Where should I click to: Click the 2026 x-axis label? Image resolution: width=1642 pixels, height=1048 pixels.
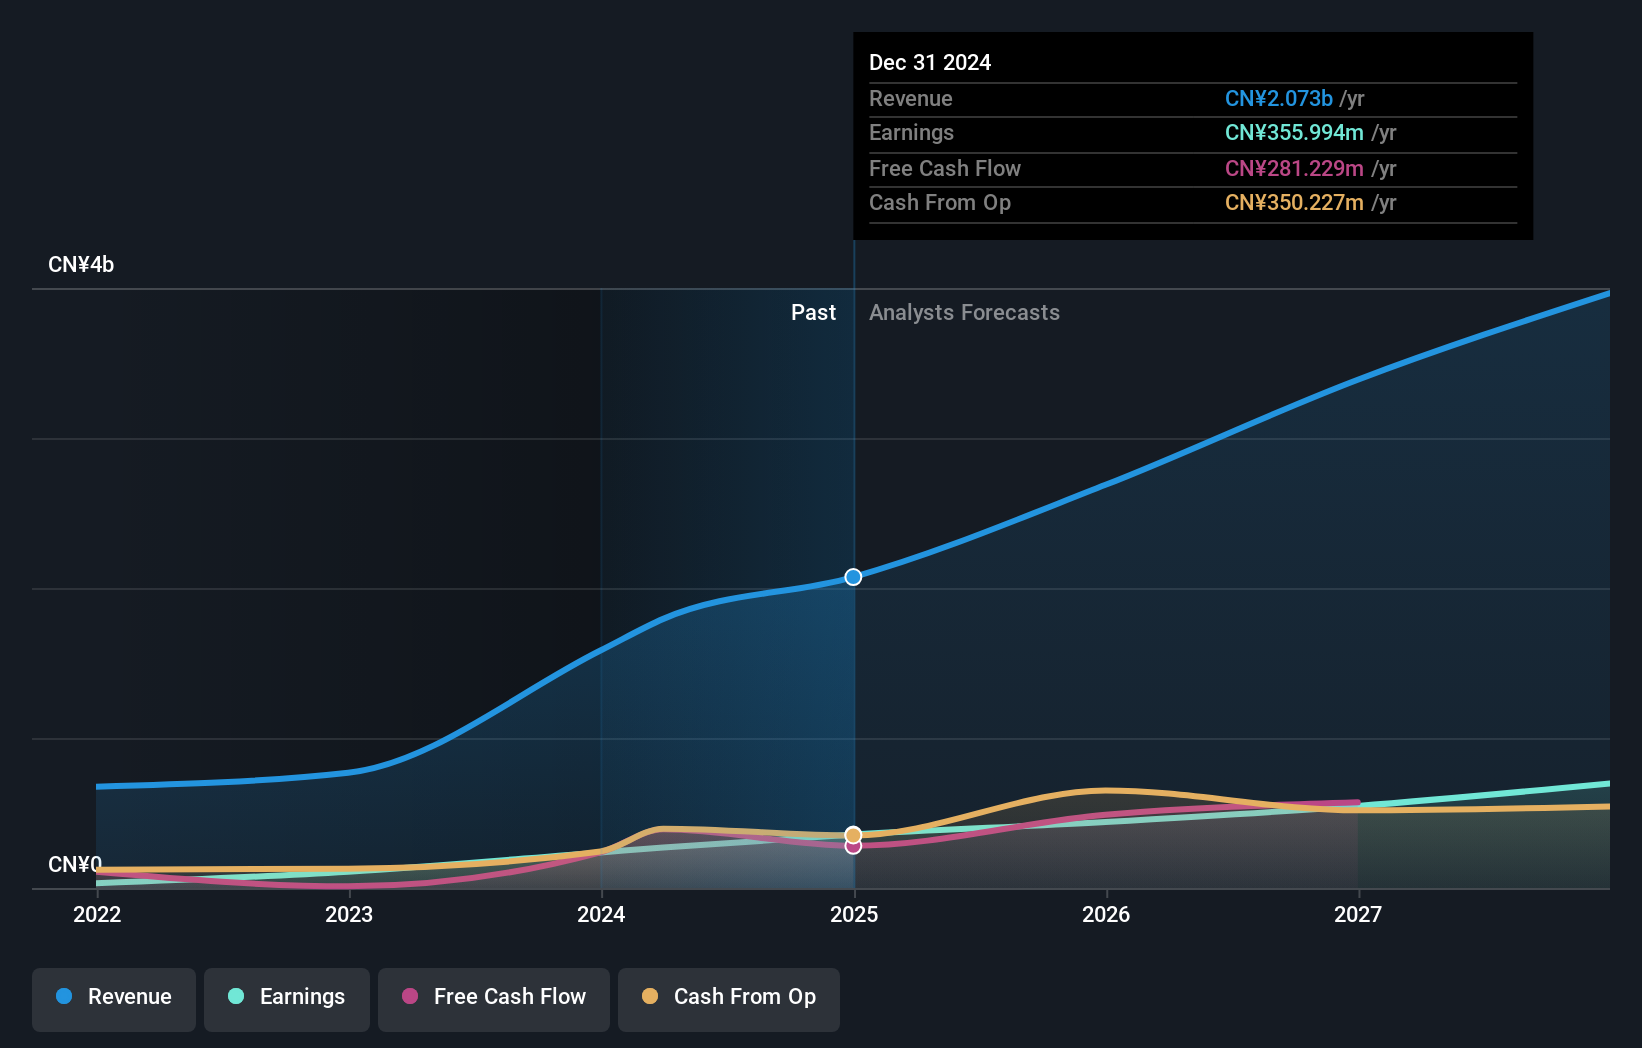1106,914
